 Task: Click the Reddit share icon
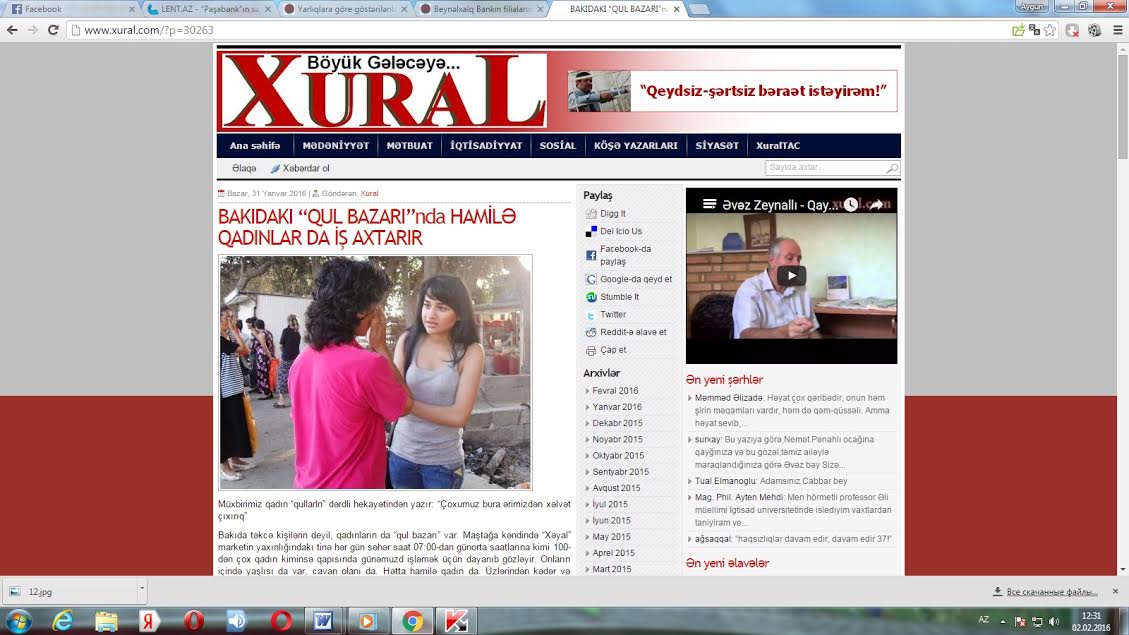pyautogui.click(x=591, y=332)
